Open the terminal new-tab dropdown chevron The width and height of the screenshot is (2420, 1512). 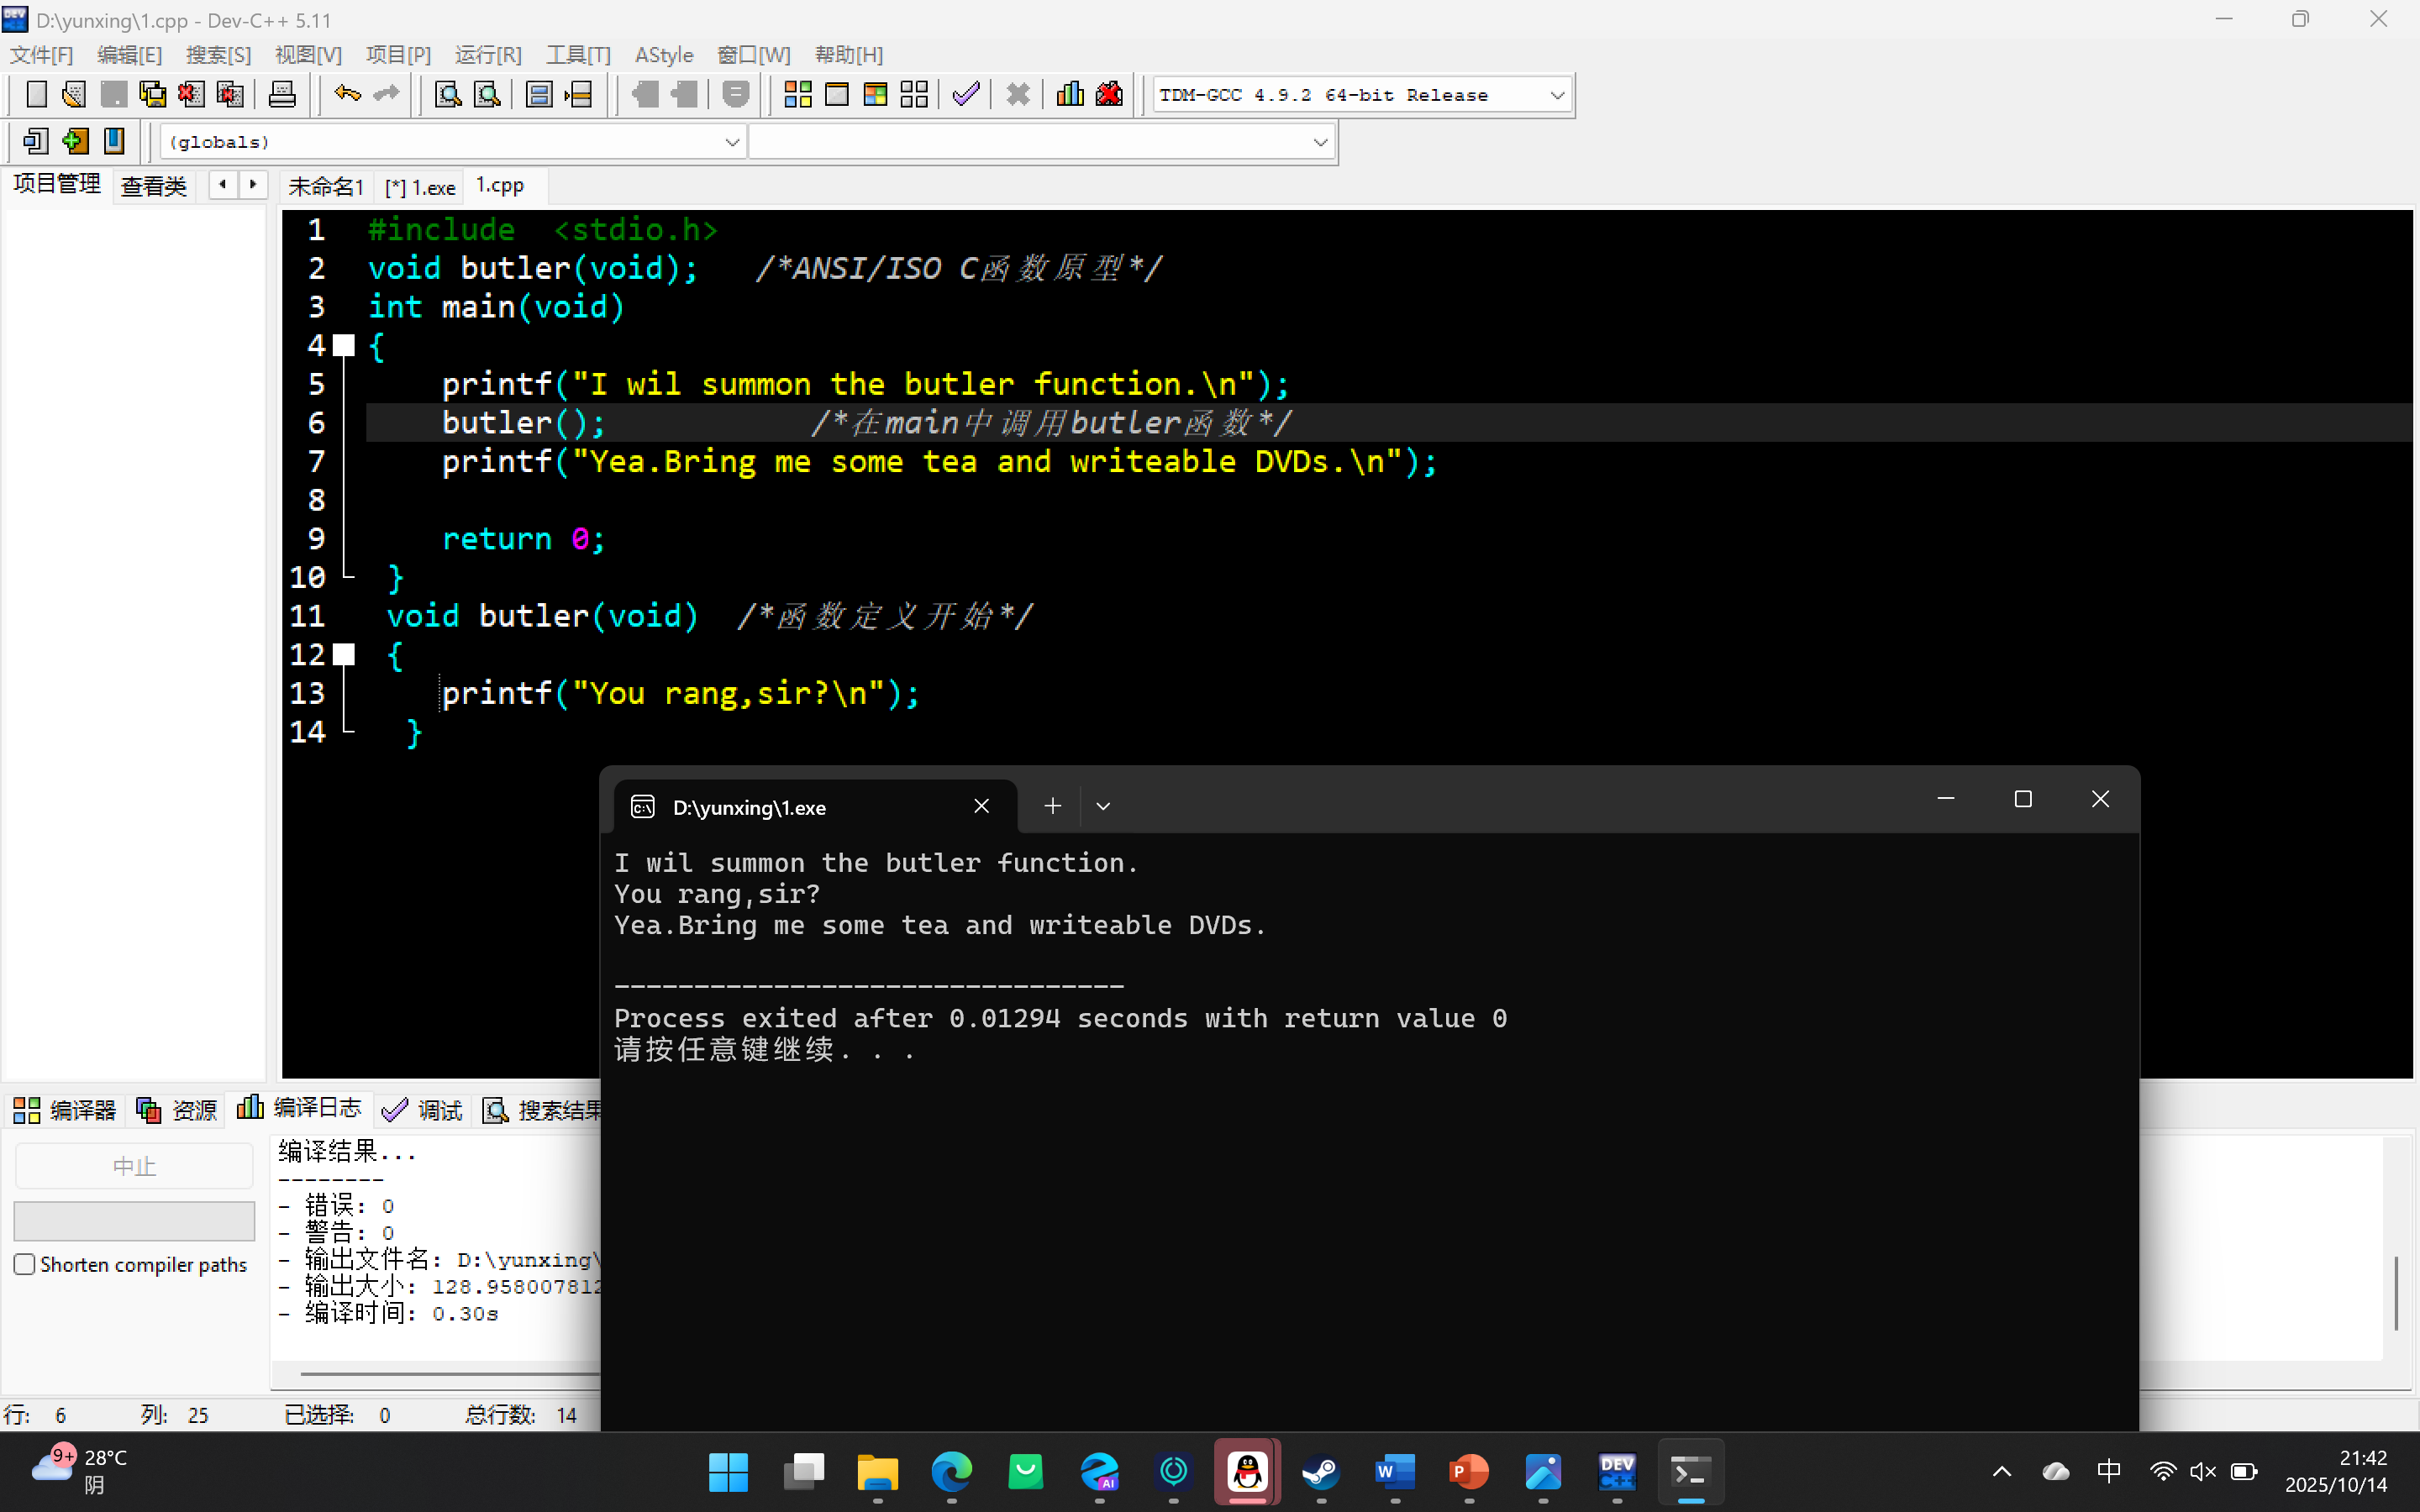click(1103, 806)
